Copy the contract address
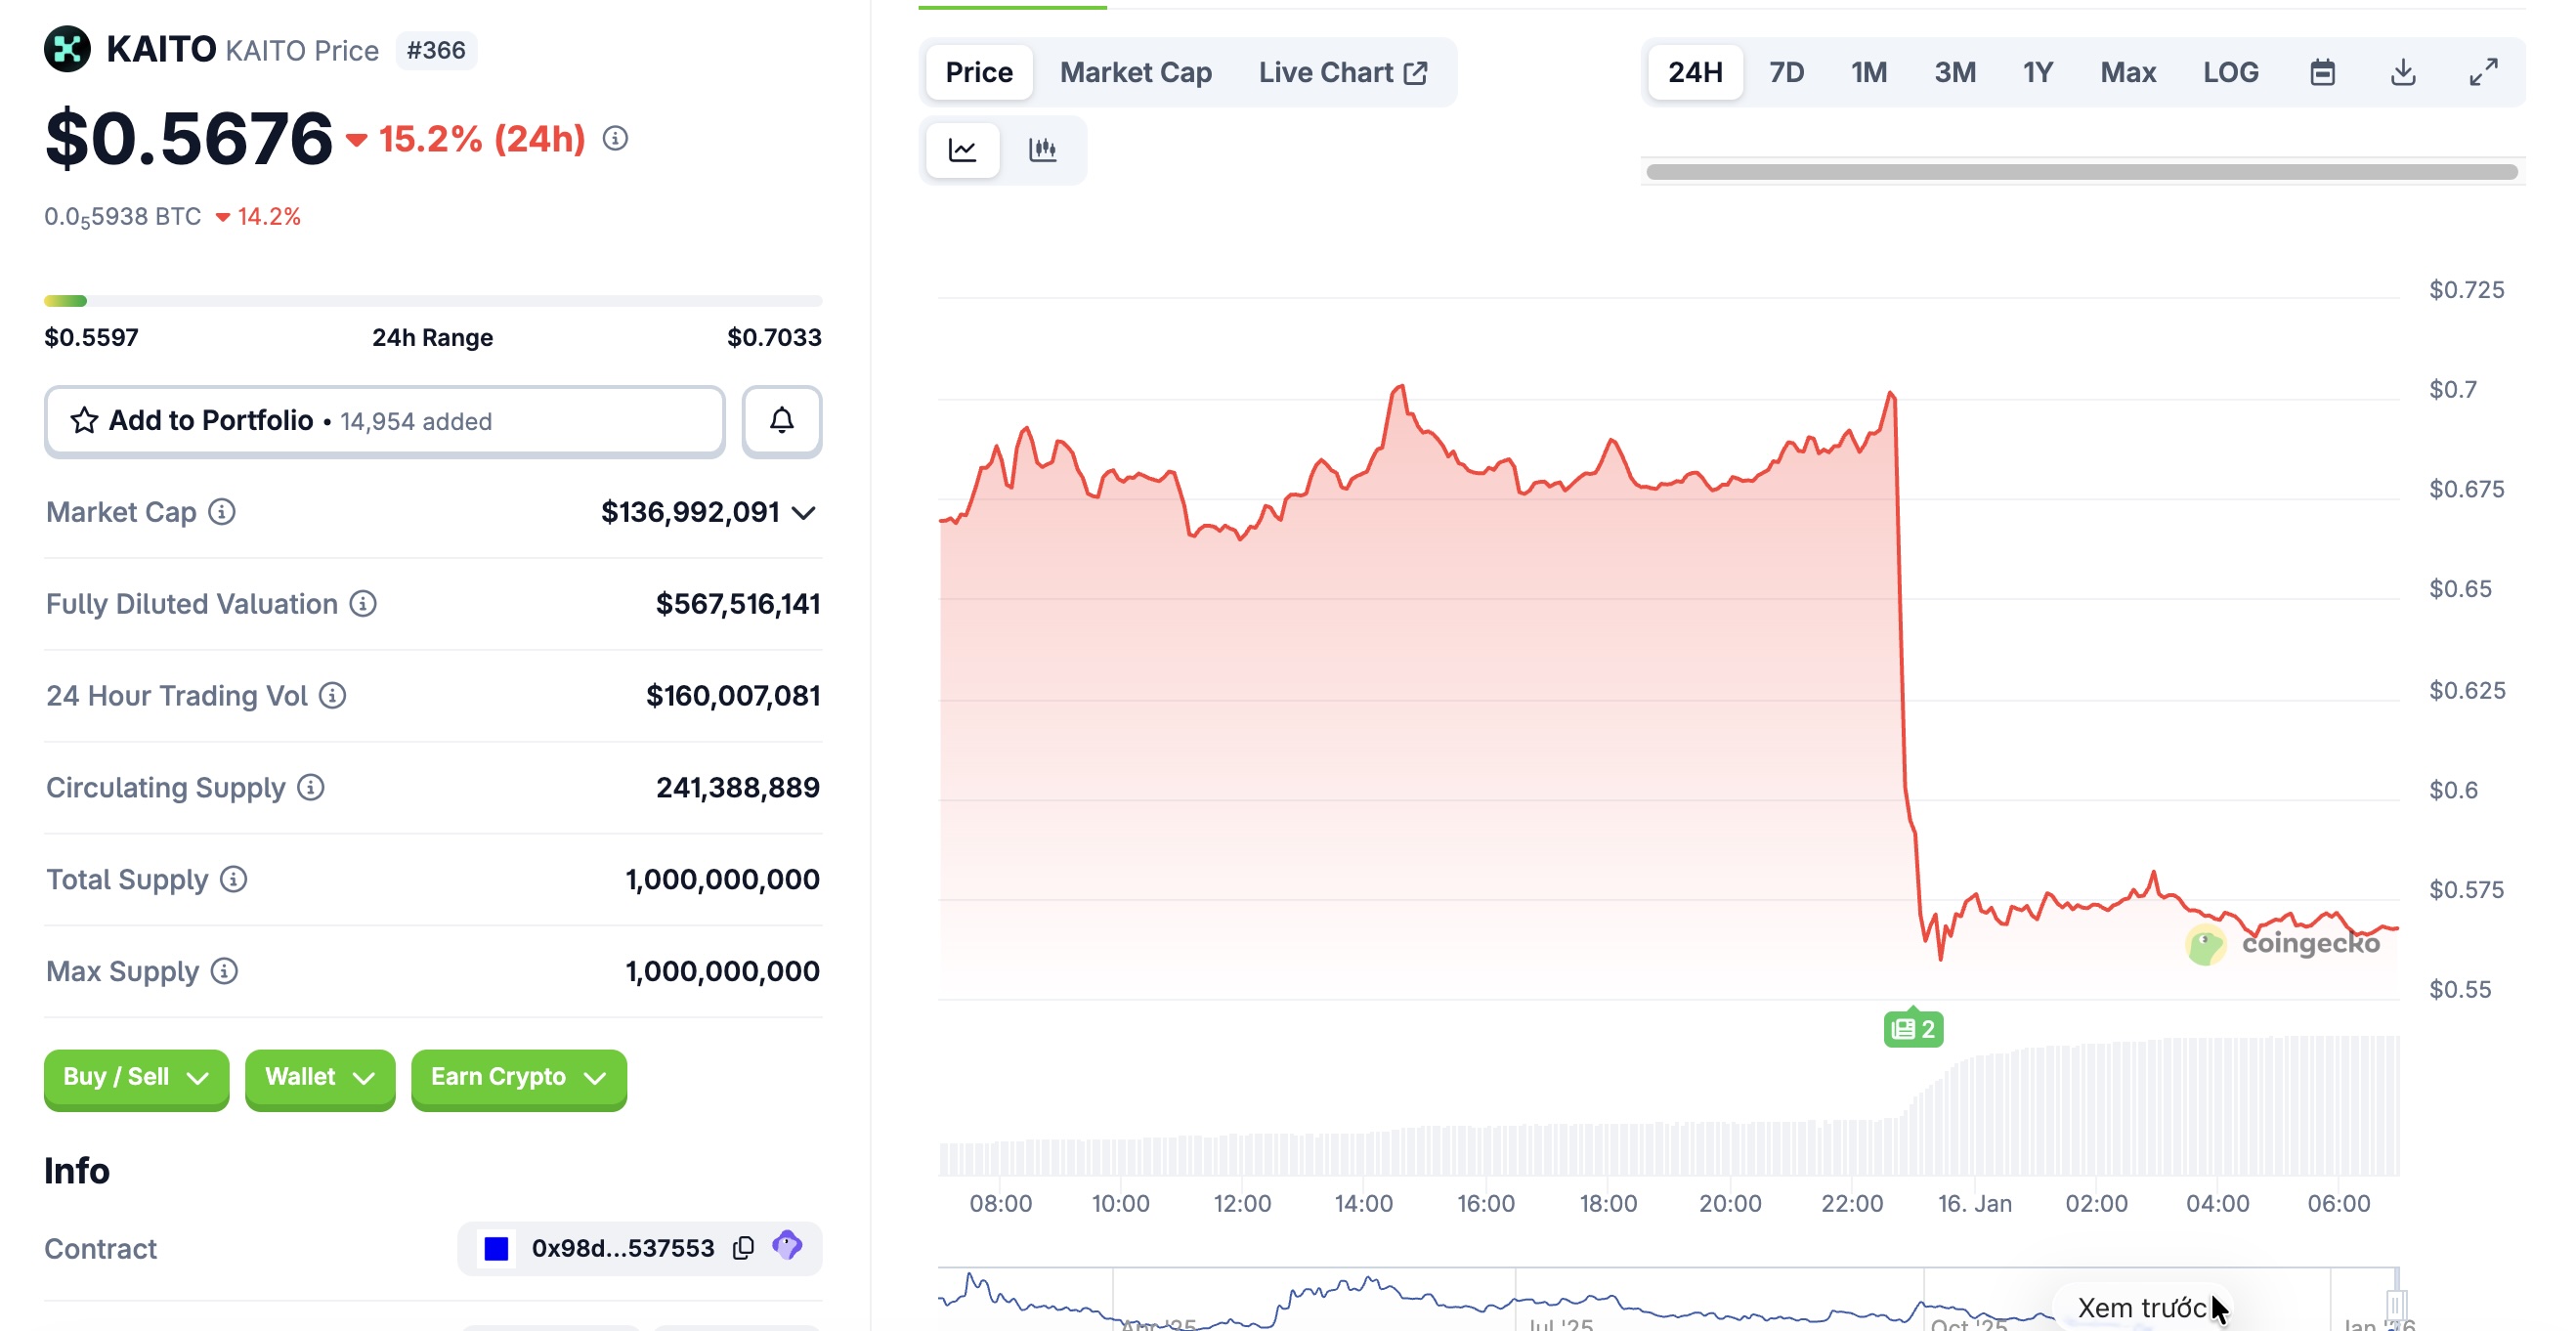This screenshot has height=1331, width=2576. click(x=743, y=1247)
